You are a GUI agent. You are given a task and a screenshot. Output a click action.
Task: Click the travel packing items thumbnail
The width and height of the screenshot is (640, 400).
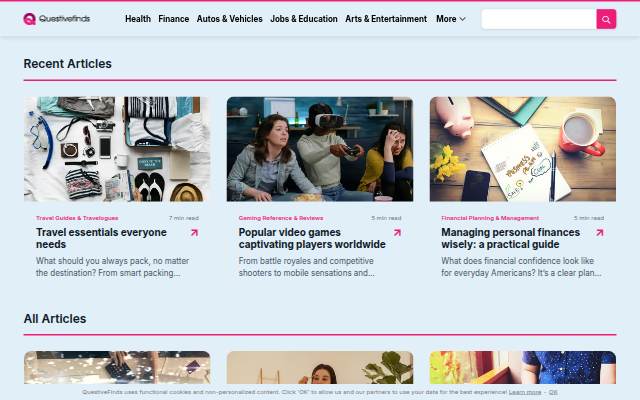point(117,149)
